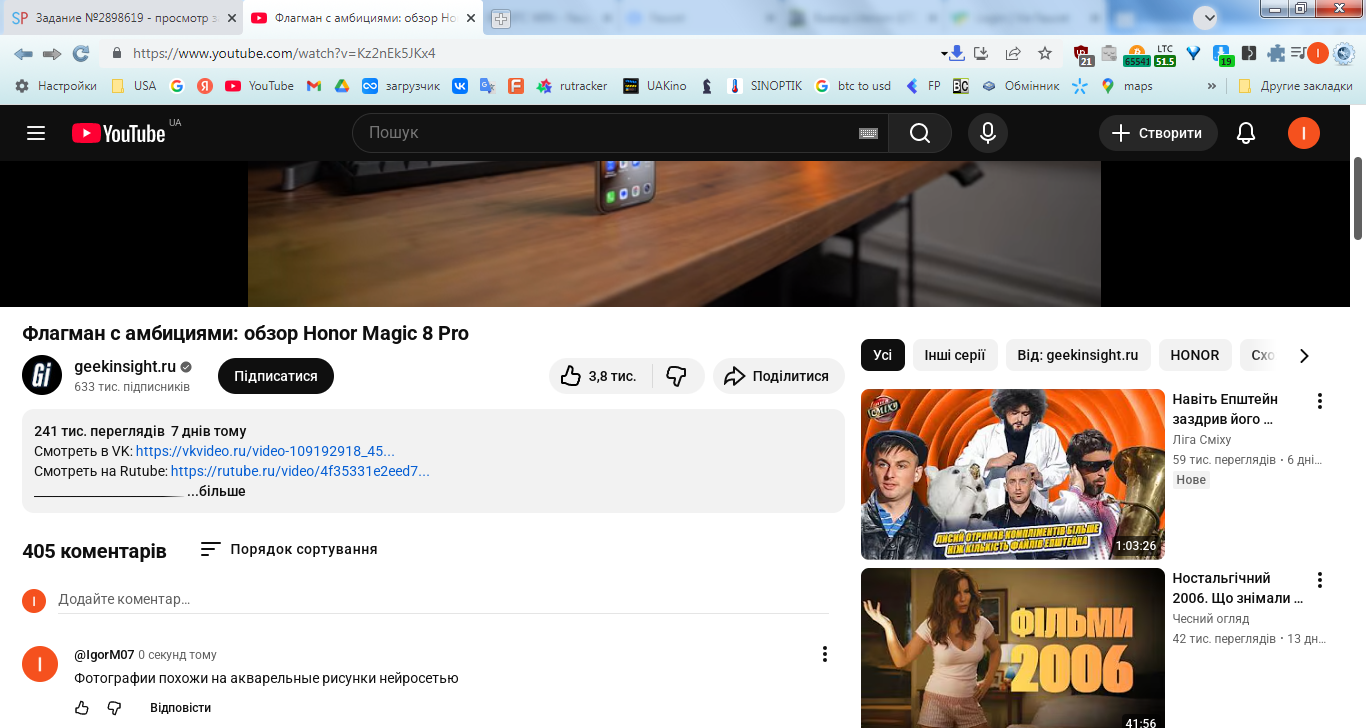Reply to @IgorM07 via 'Відповісти'
This screenshot has height=728, width=1366.
181,708
